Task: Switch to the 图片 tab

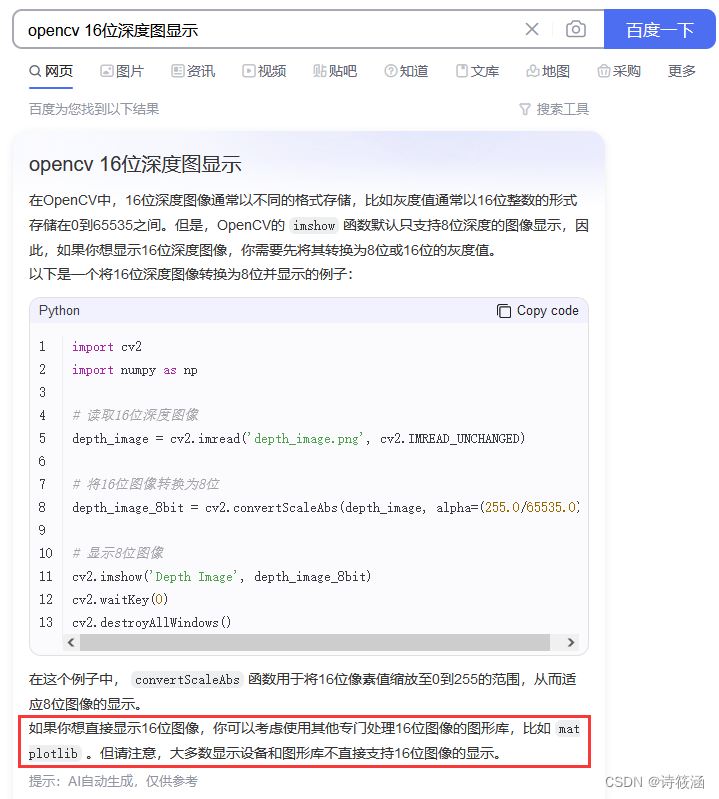Action: tap(122, 71)
